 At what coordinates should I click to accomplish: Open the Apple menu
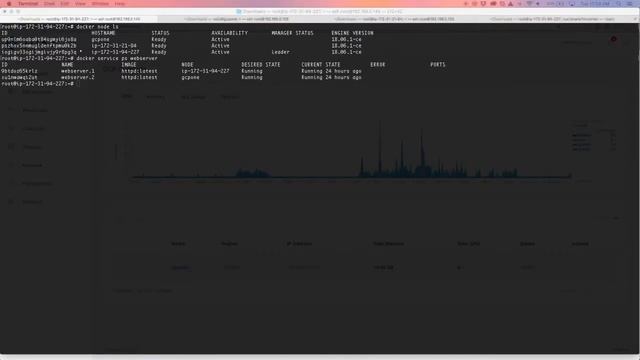click(9, 4)
